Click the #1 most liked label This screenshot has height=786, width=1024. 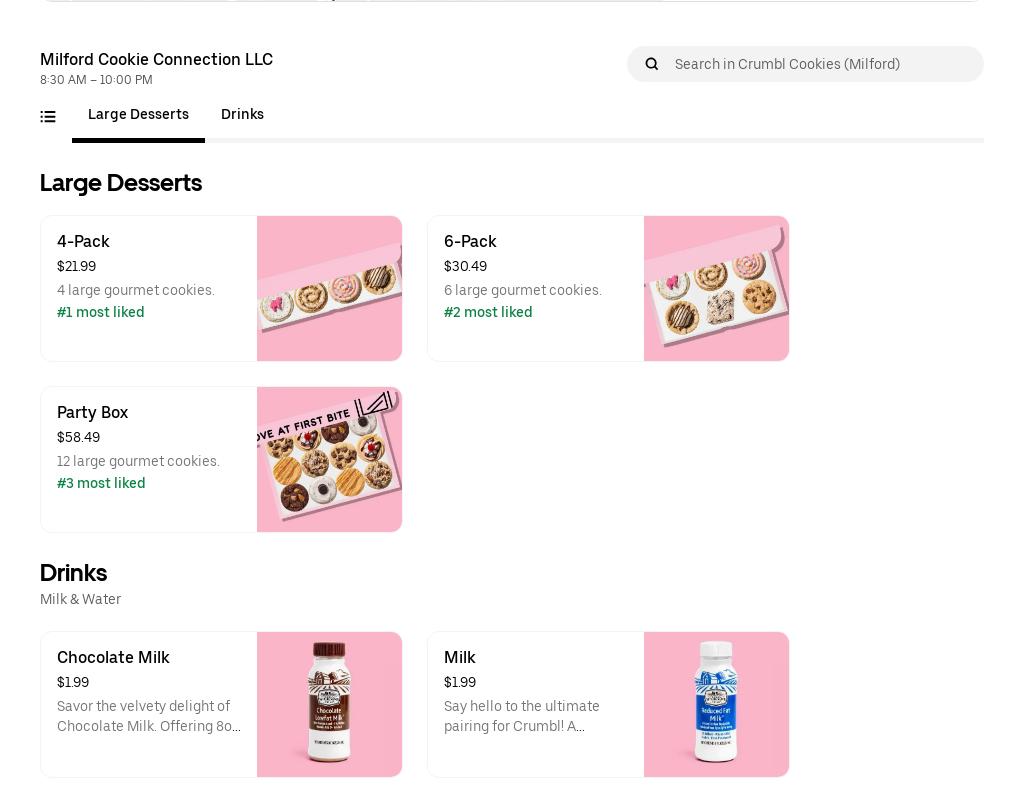[100, 313]
